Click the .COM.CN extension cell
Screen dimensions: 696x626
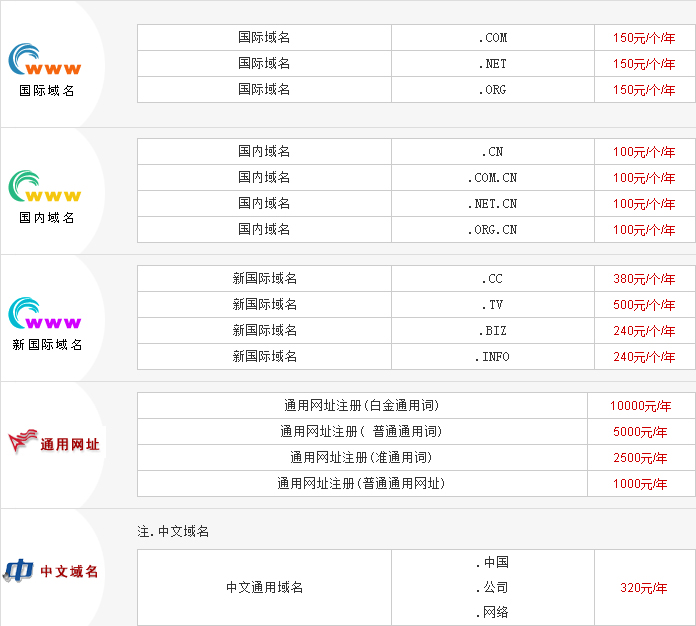point(492,178)
